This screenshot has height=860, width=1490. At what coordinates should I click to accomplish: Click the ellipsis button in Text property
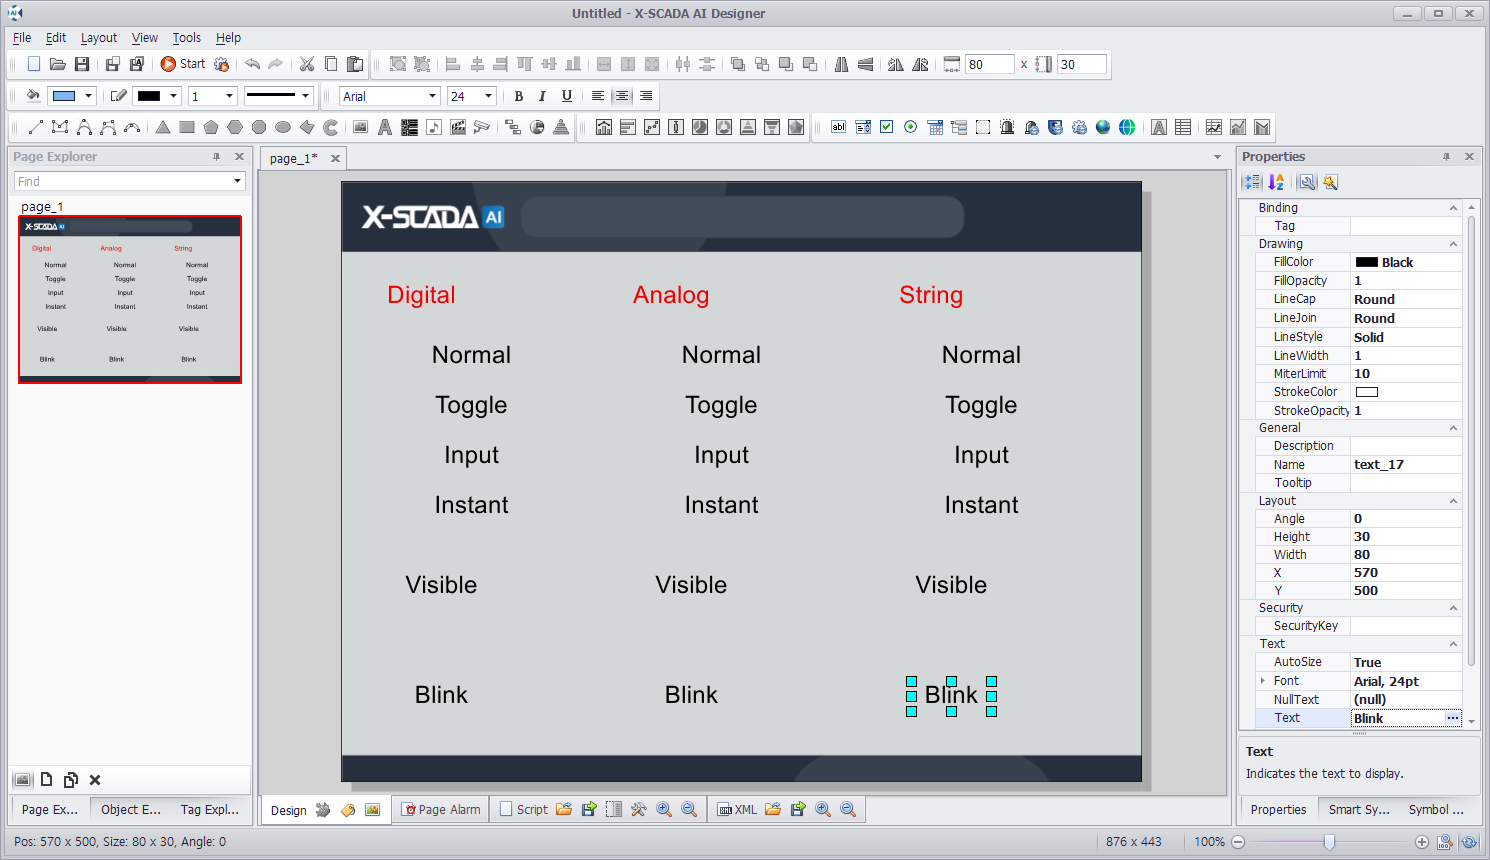coord(1452,718)
